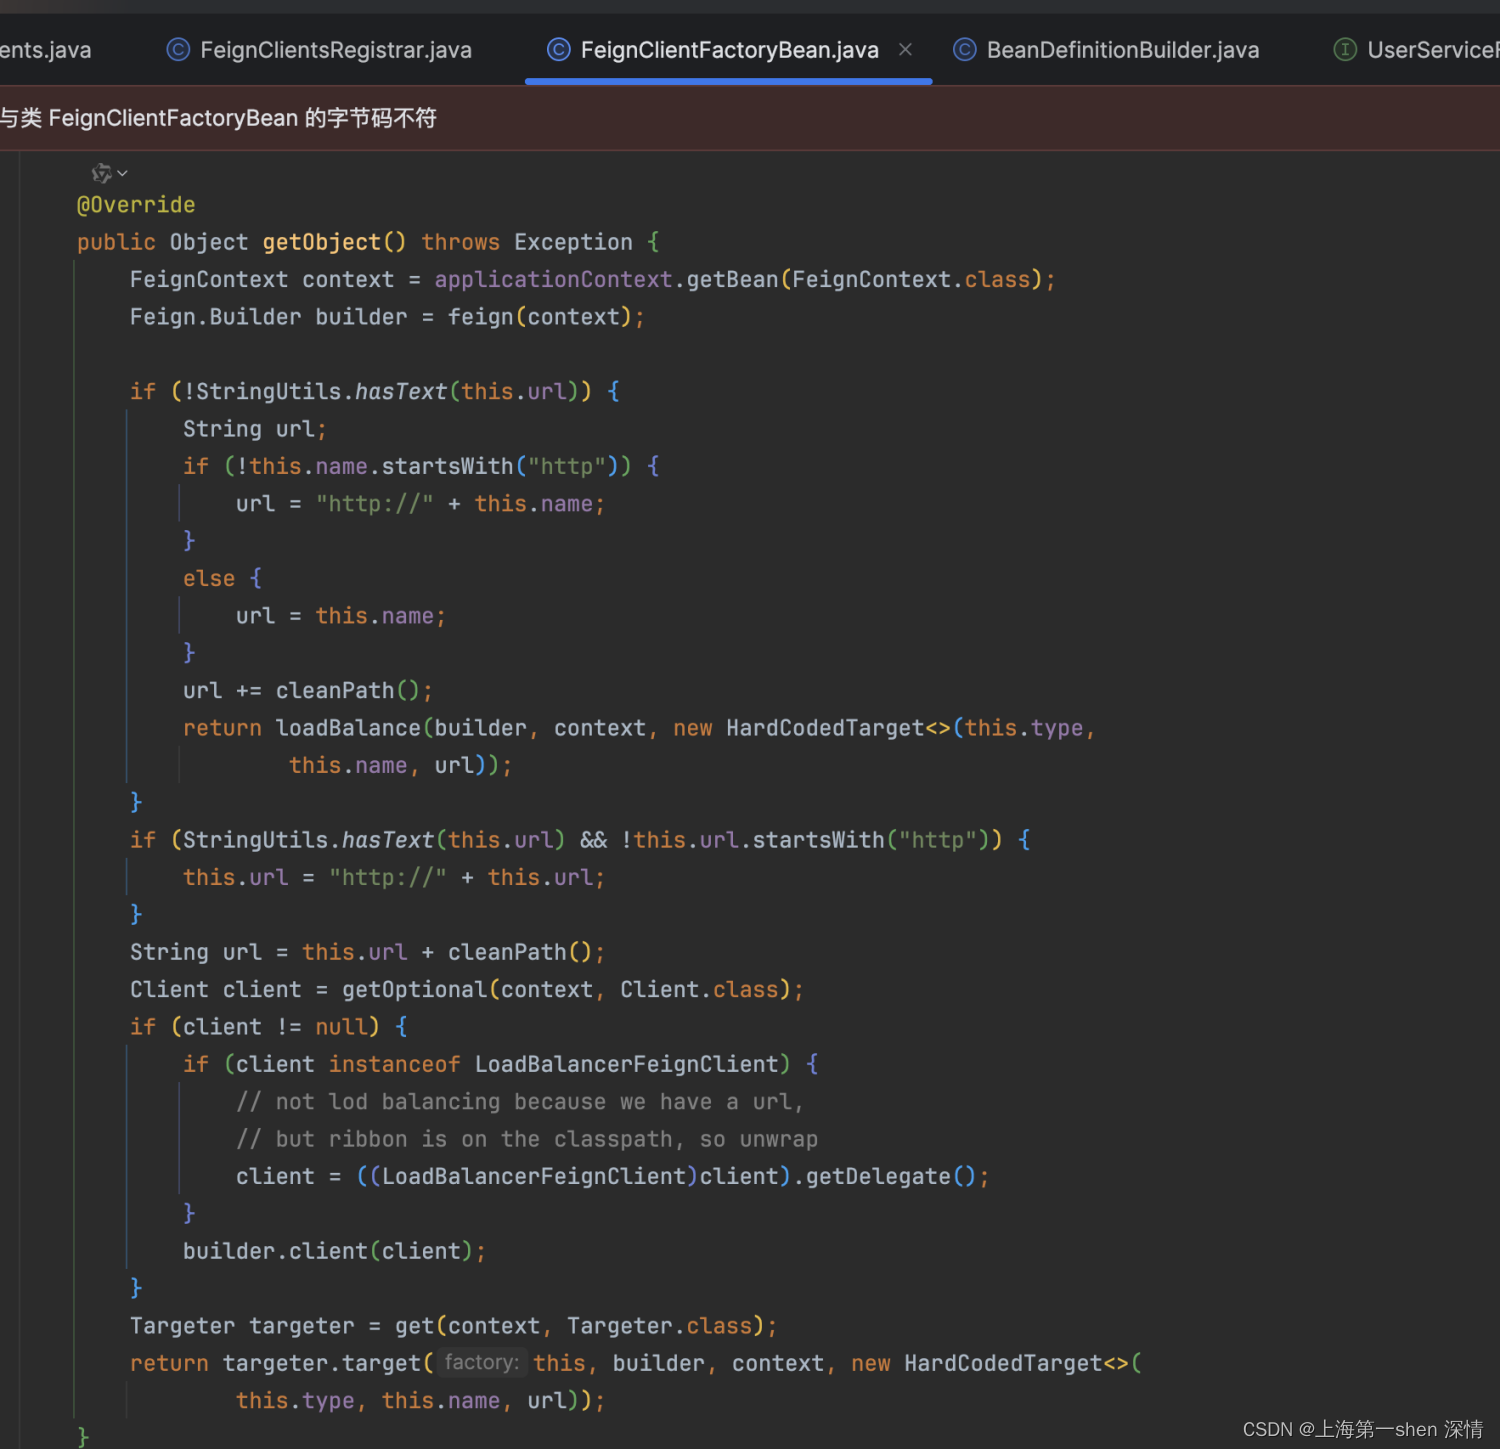Close the FeignClientFactoryBean.java tab
This screenshot has height=1449, width=1500.
(x=905, y=49)
